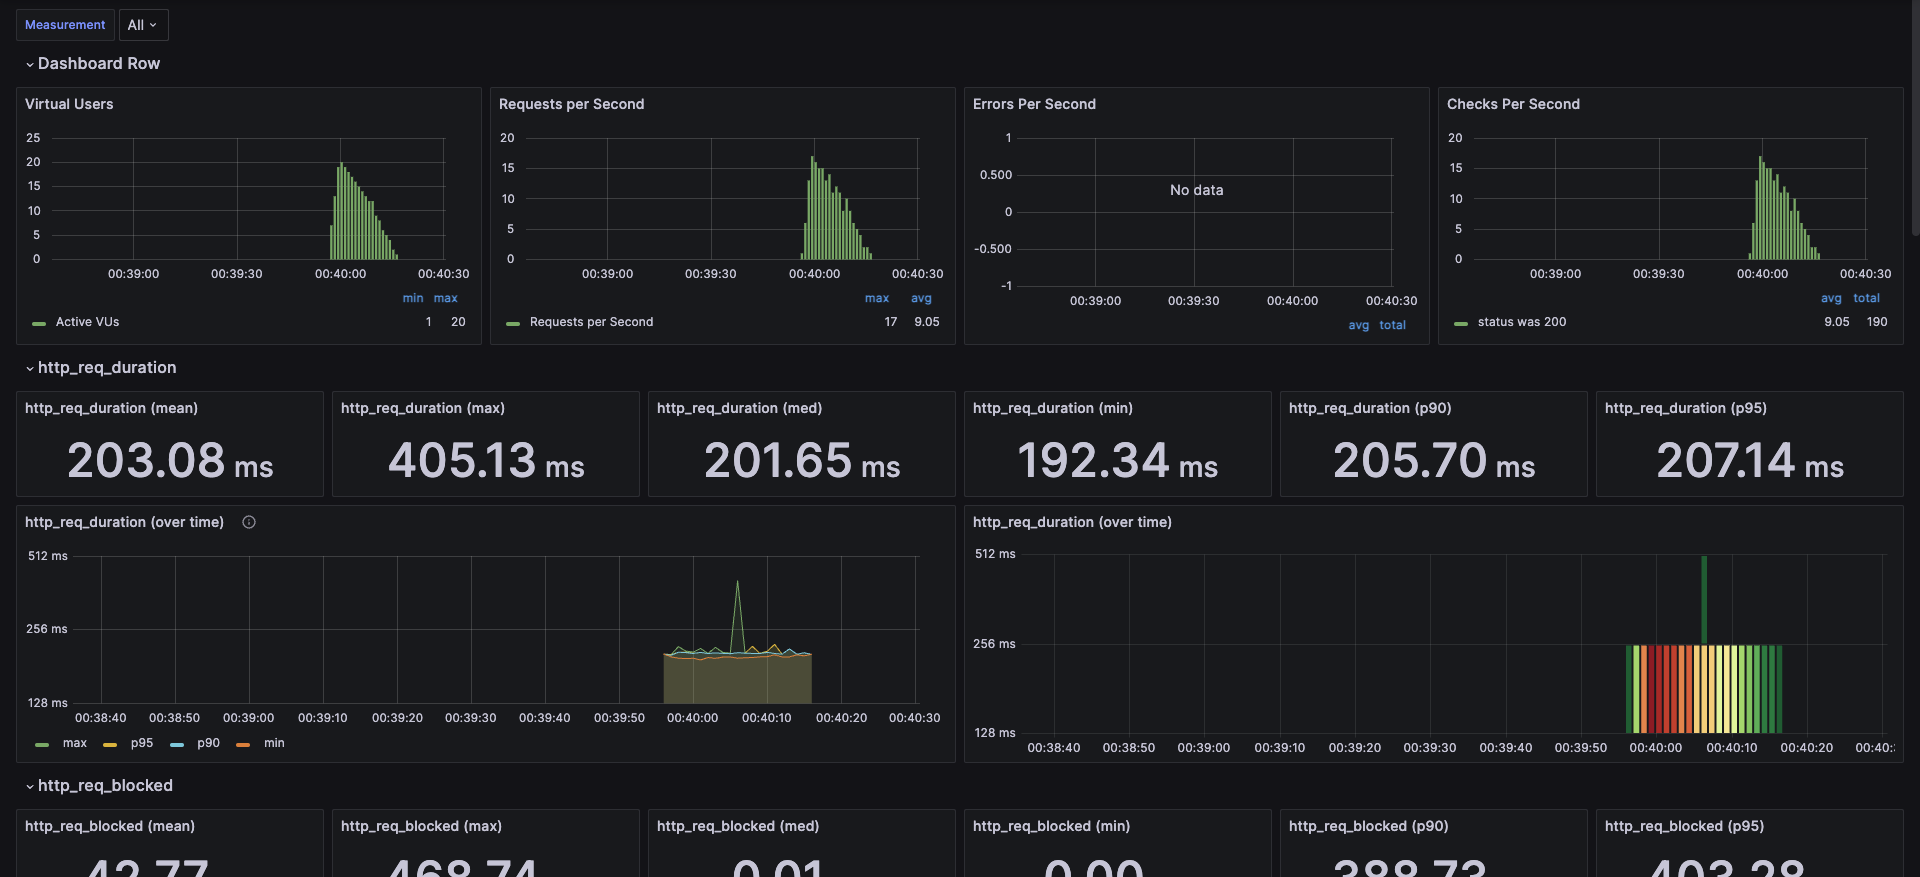Click the Virtual Users bar chart peak
Image resolution: width=1920 pixels, height=877 pixels.
(x=341, y=165)
